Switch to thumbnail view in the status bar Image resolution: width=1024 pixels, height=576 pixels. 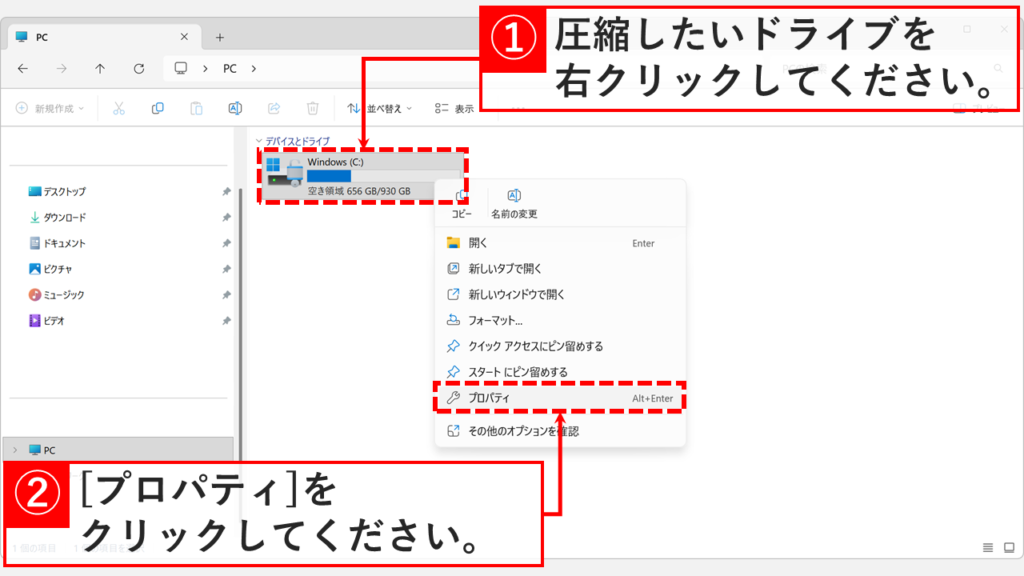tap(1008, 548)
